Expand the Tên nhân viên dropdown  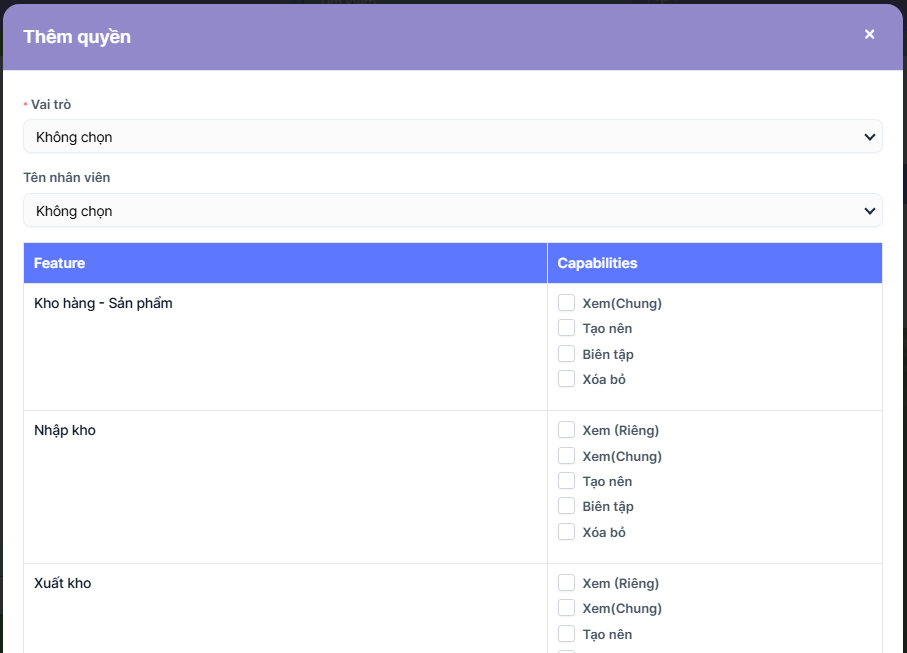[x=452, y=211]
